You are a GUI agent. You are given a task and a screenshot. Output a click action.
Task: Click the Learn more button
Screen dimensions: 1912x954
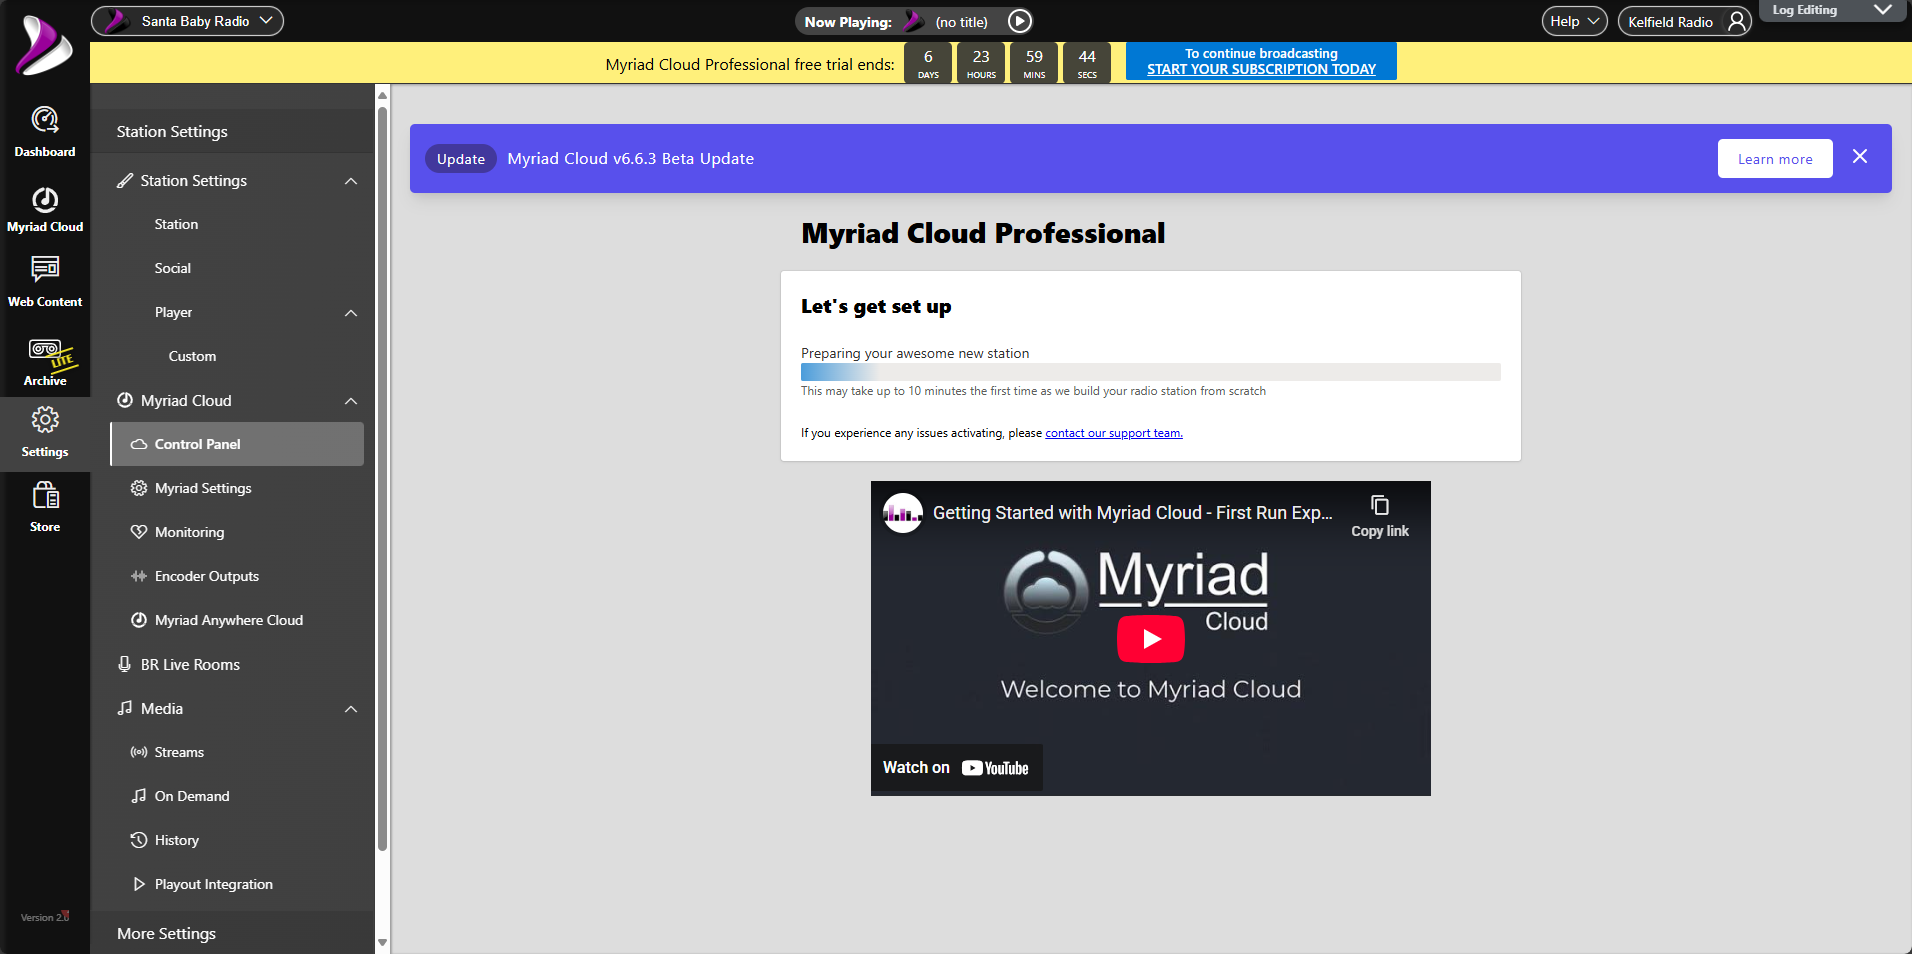coord(1774,159)
